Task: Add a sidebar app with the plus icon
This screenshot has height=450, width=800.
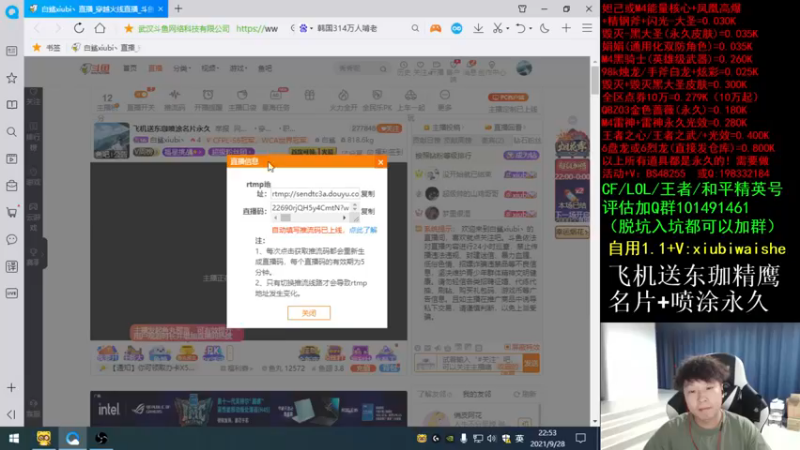Action: coord(12,388)
